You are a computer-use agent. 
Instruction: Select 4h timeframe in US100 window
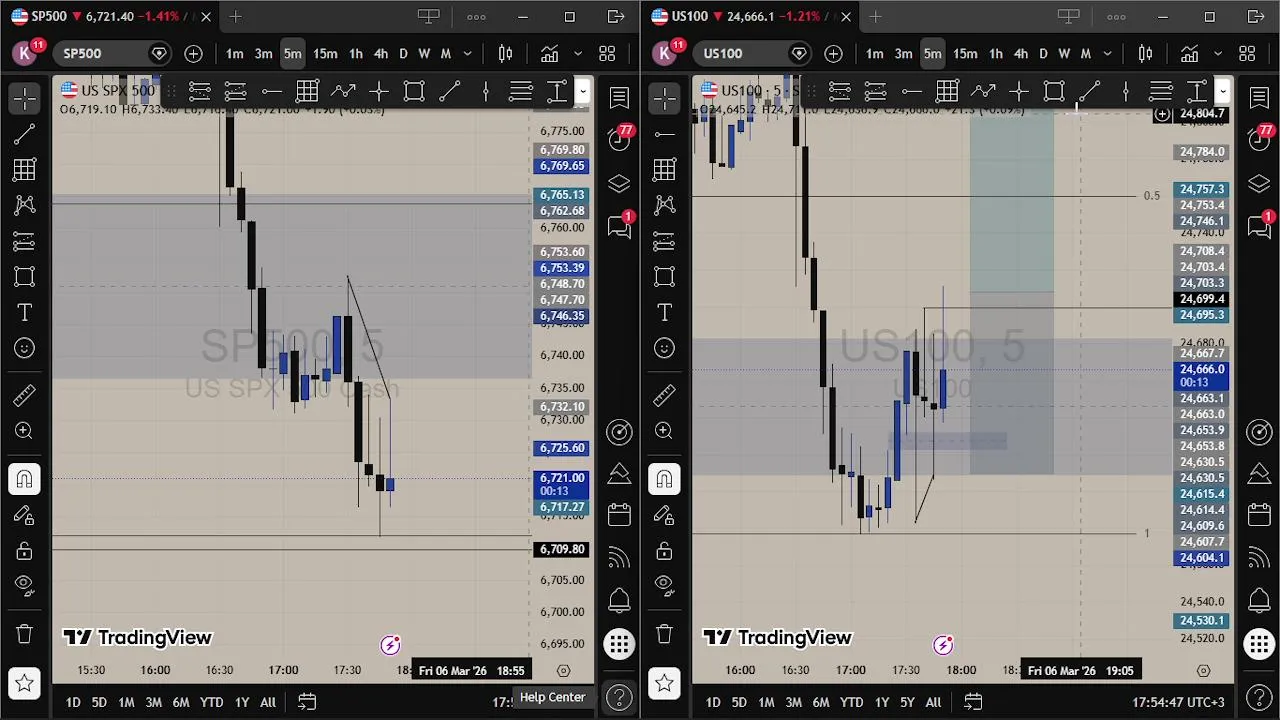click(1020, 54)
